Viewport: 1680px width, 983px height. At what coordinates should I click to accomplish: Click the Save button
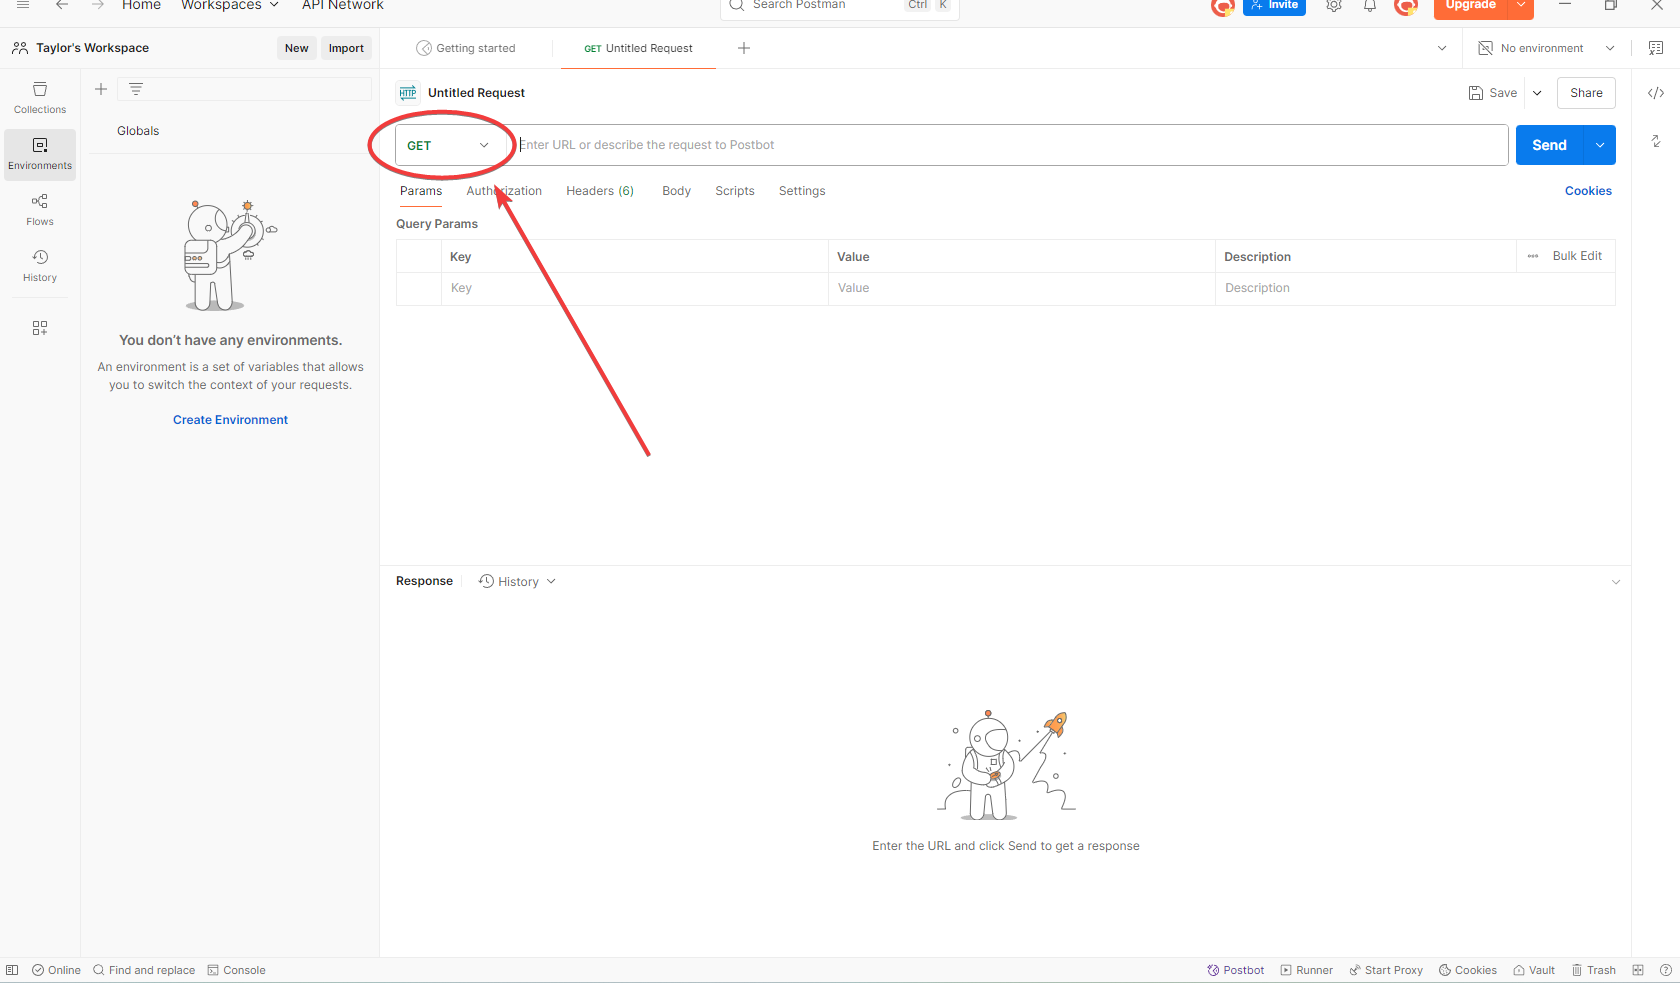click(1493, 93)
